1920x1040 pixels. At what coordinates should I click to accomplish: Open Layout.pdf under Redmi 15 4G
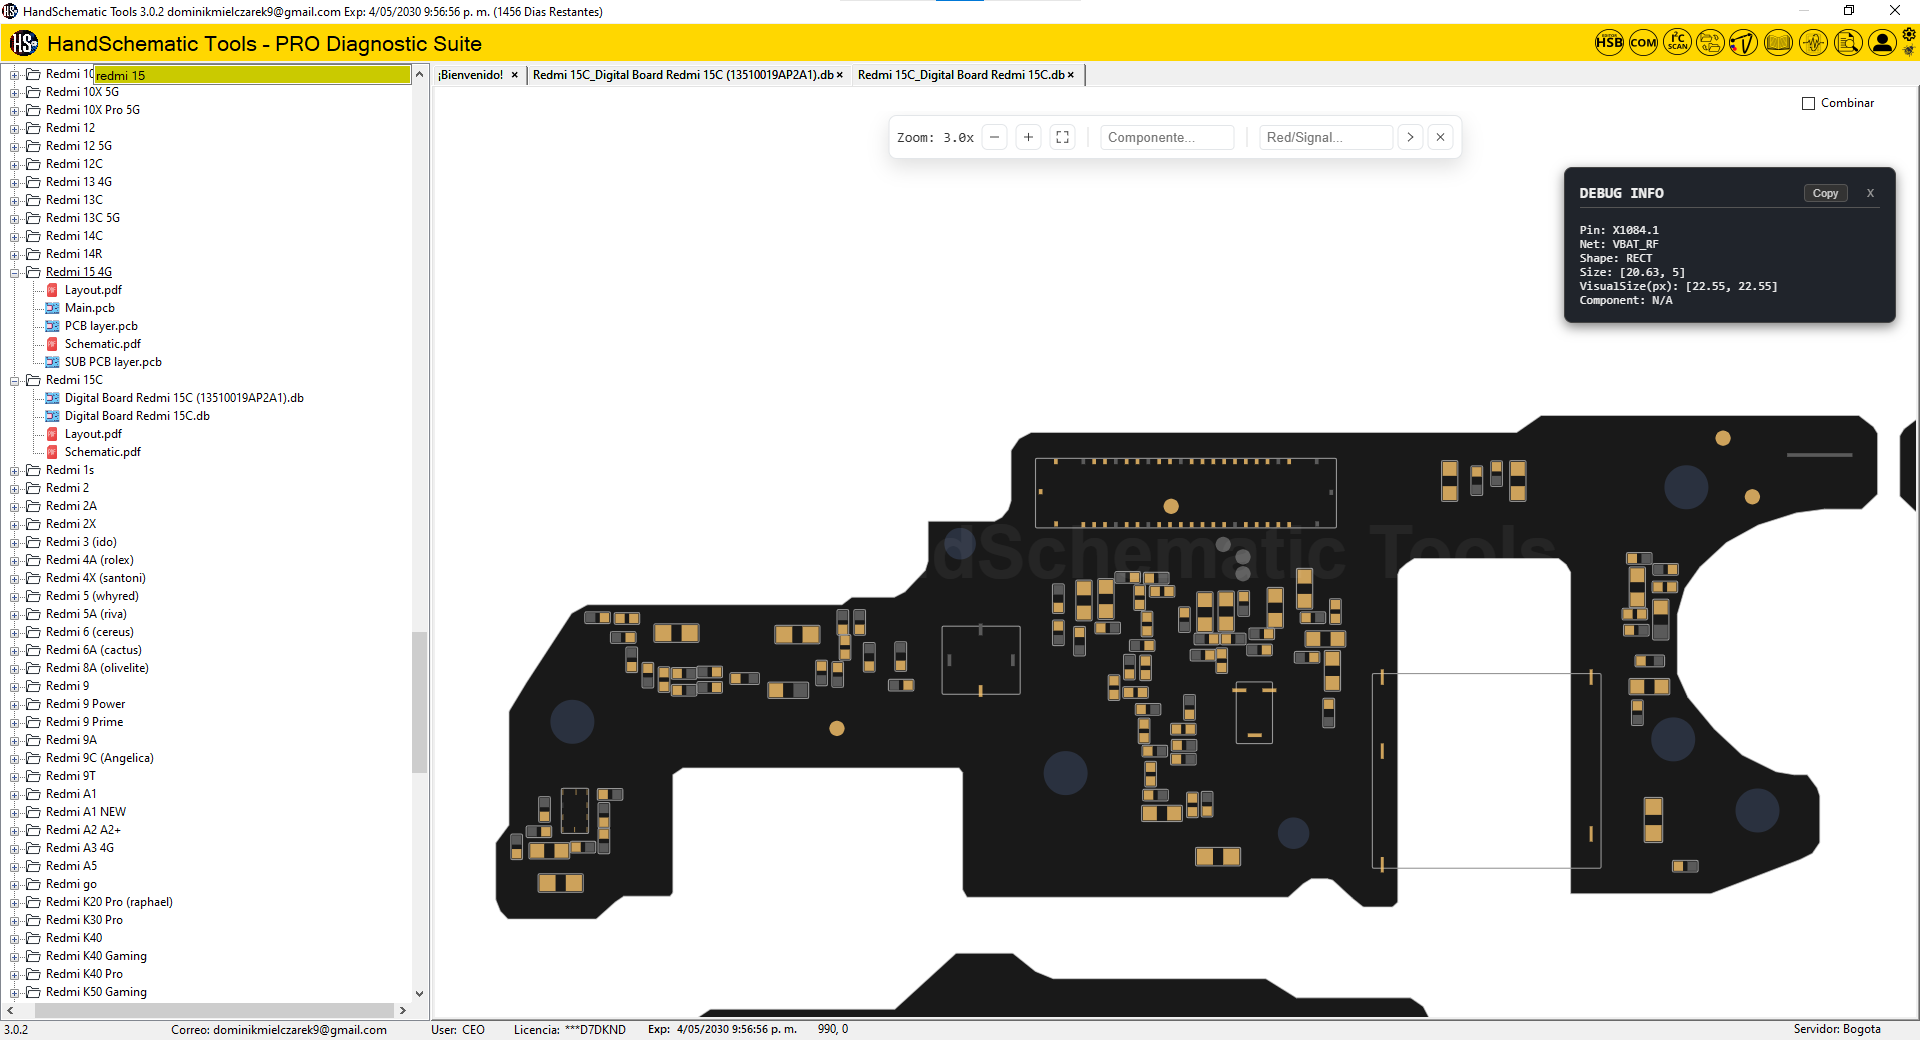[93, 290]
